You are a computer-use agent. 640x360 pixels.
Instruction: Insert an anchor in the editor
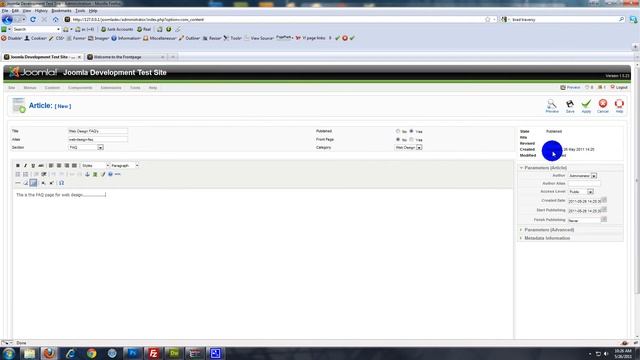coord(87,174)
